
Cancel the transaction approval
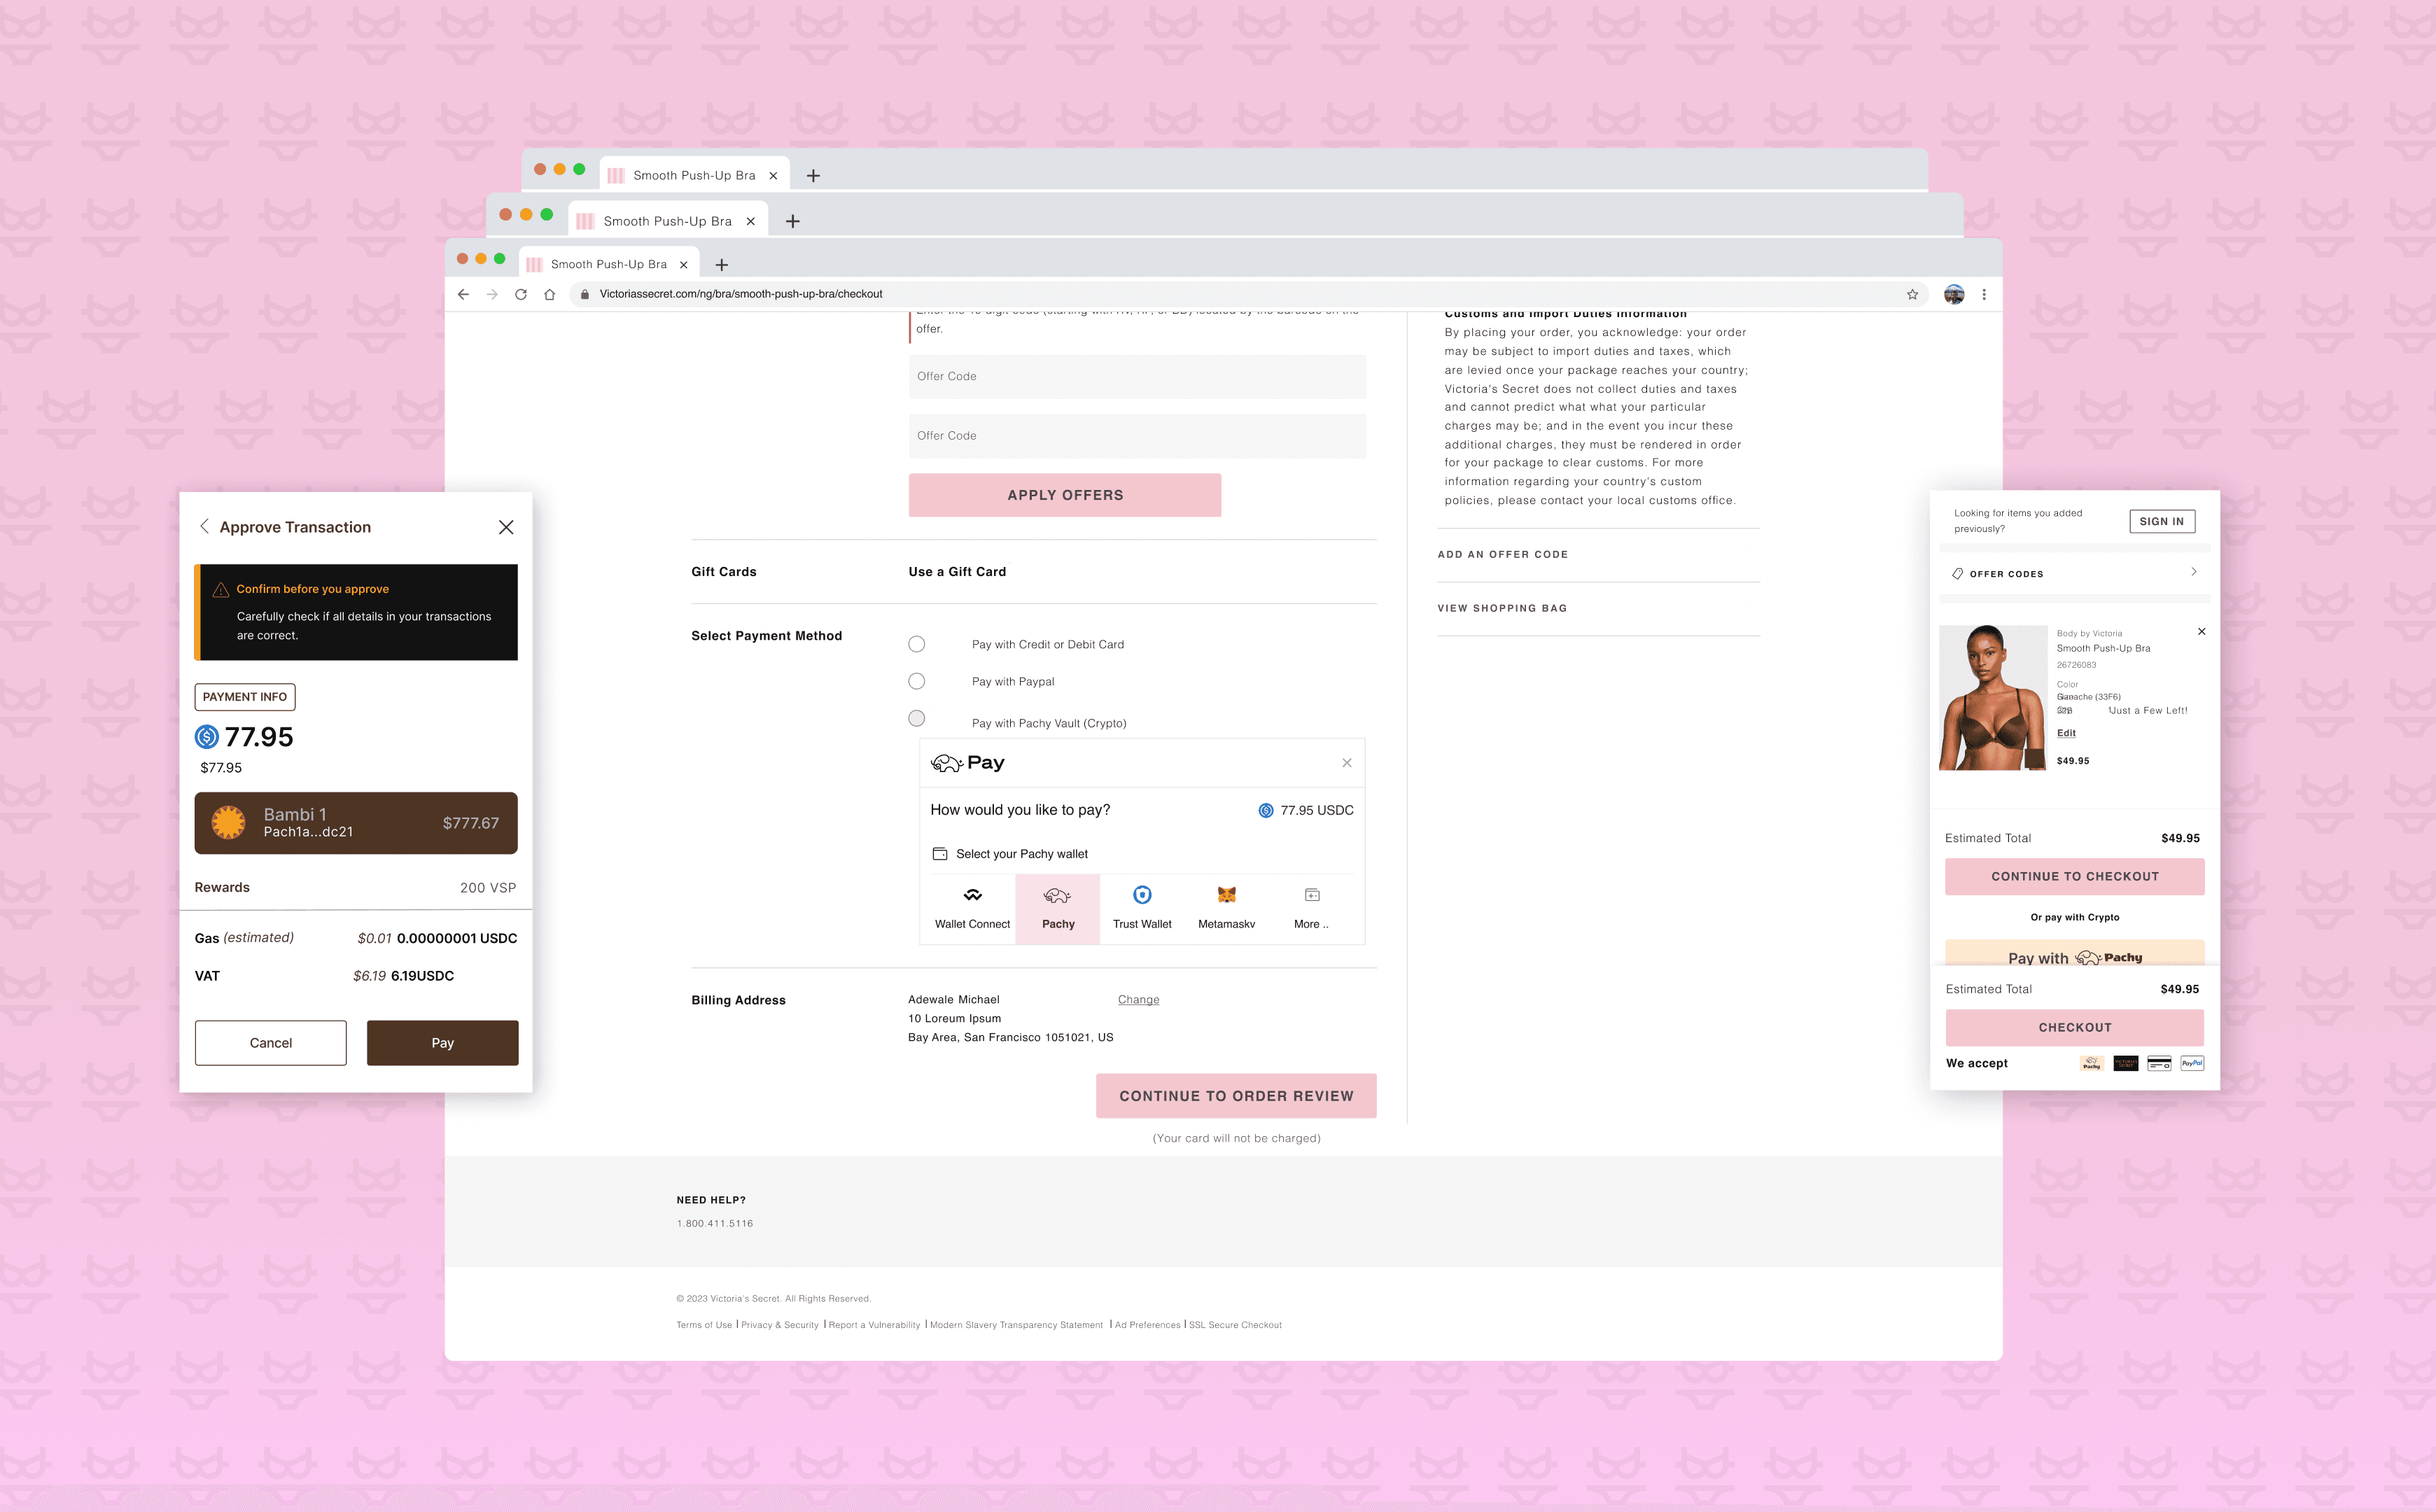pyautogui.click(x=271, y=1043)
